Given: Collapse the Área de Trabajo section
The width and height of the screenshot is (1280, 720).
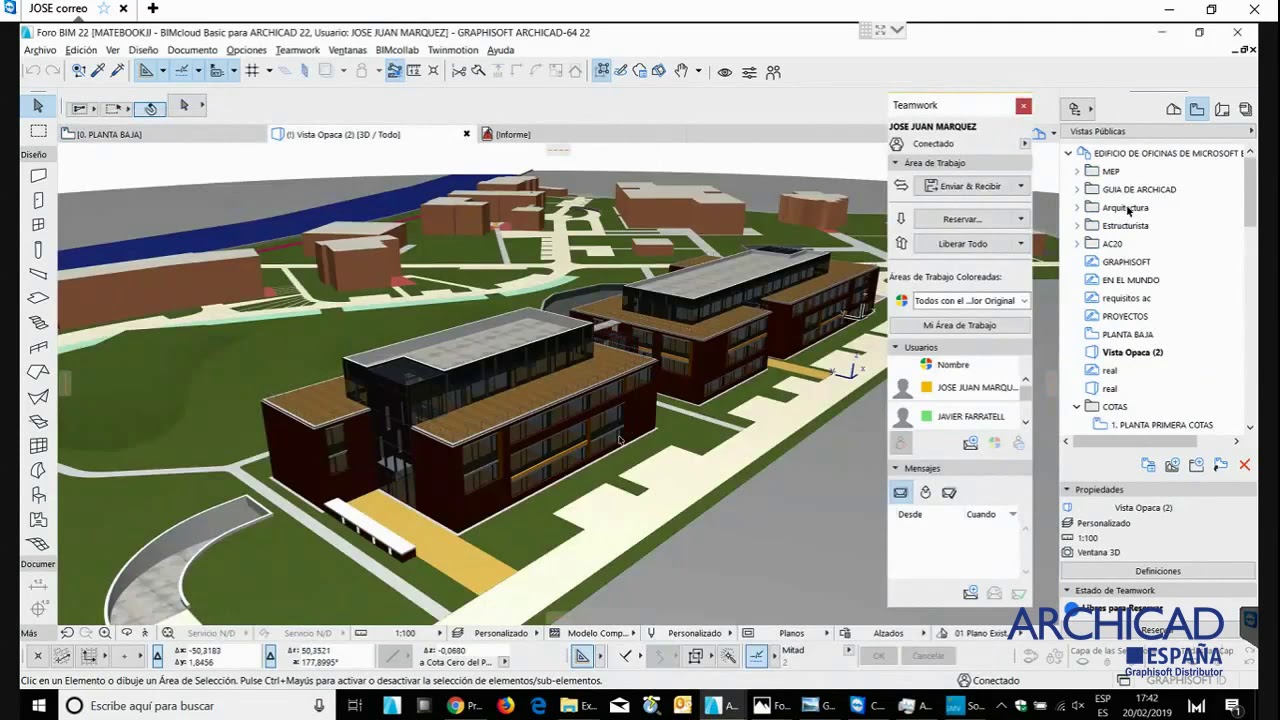Looking at the screenshot, I should tap(896, 163).
